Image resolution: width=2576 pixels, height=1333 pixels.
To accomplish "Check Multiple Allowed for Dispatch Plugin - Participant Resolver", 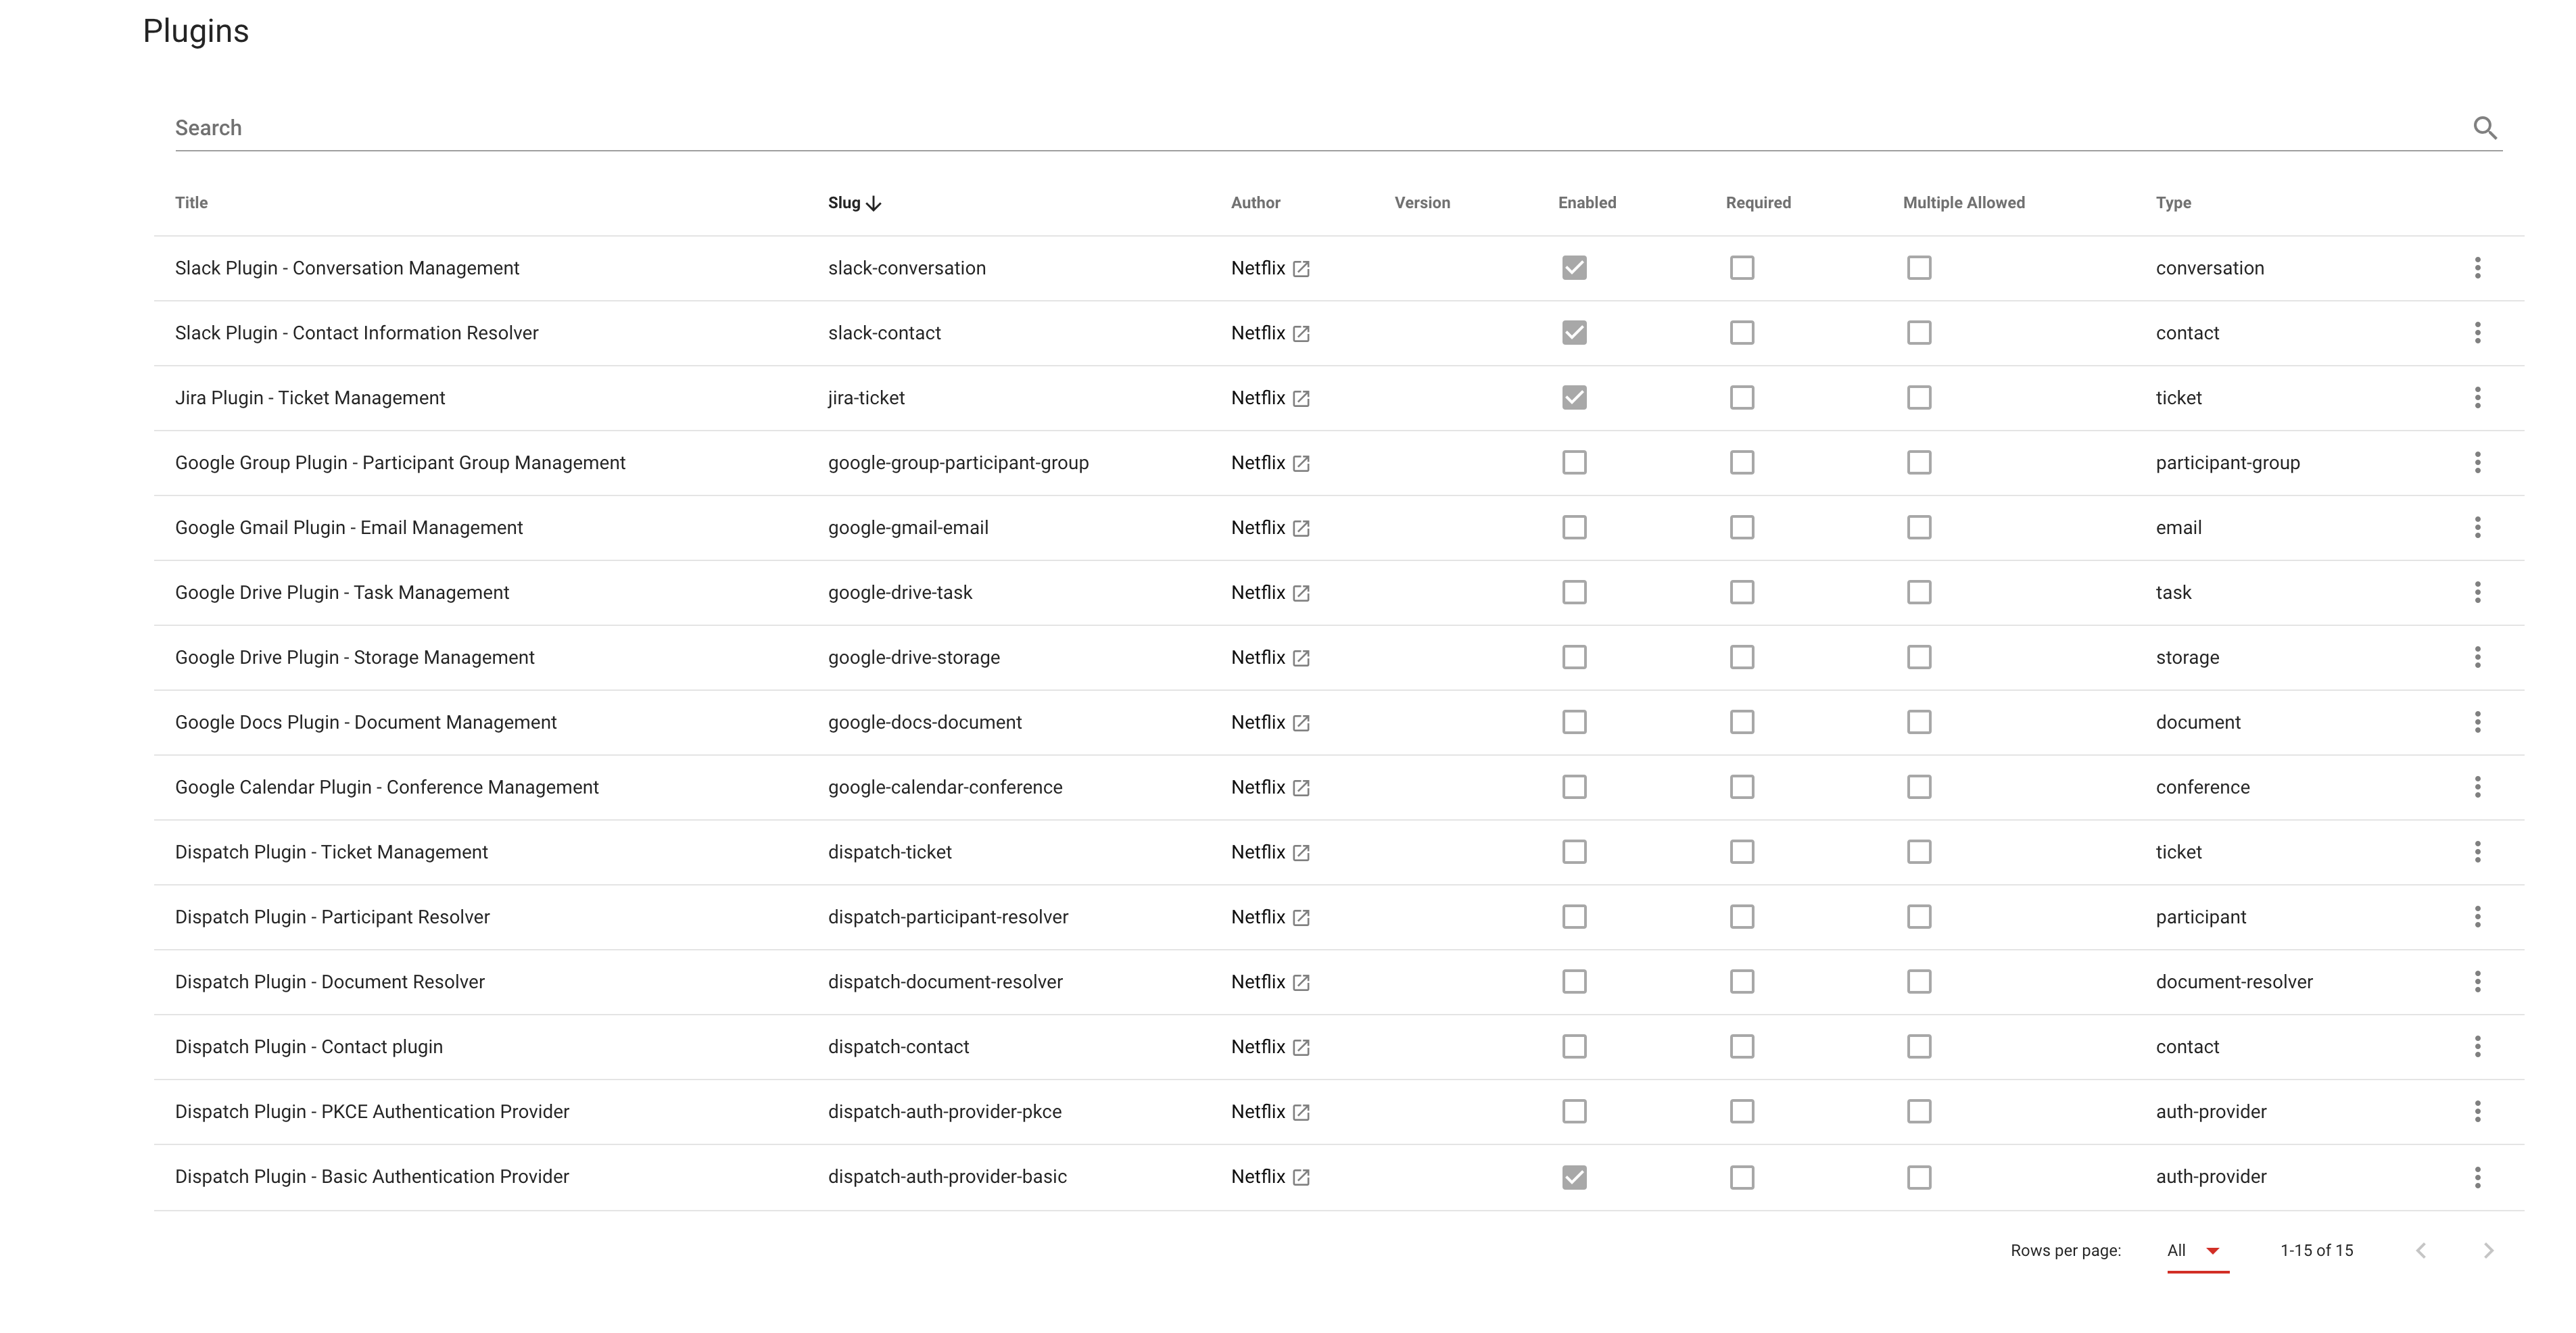I will (x=1919, y=916).
